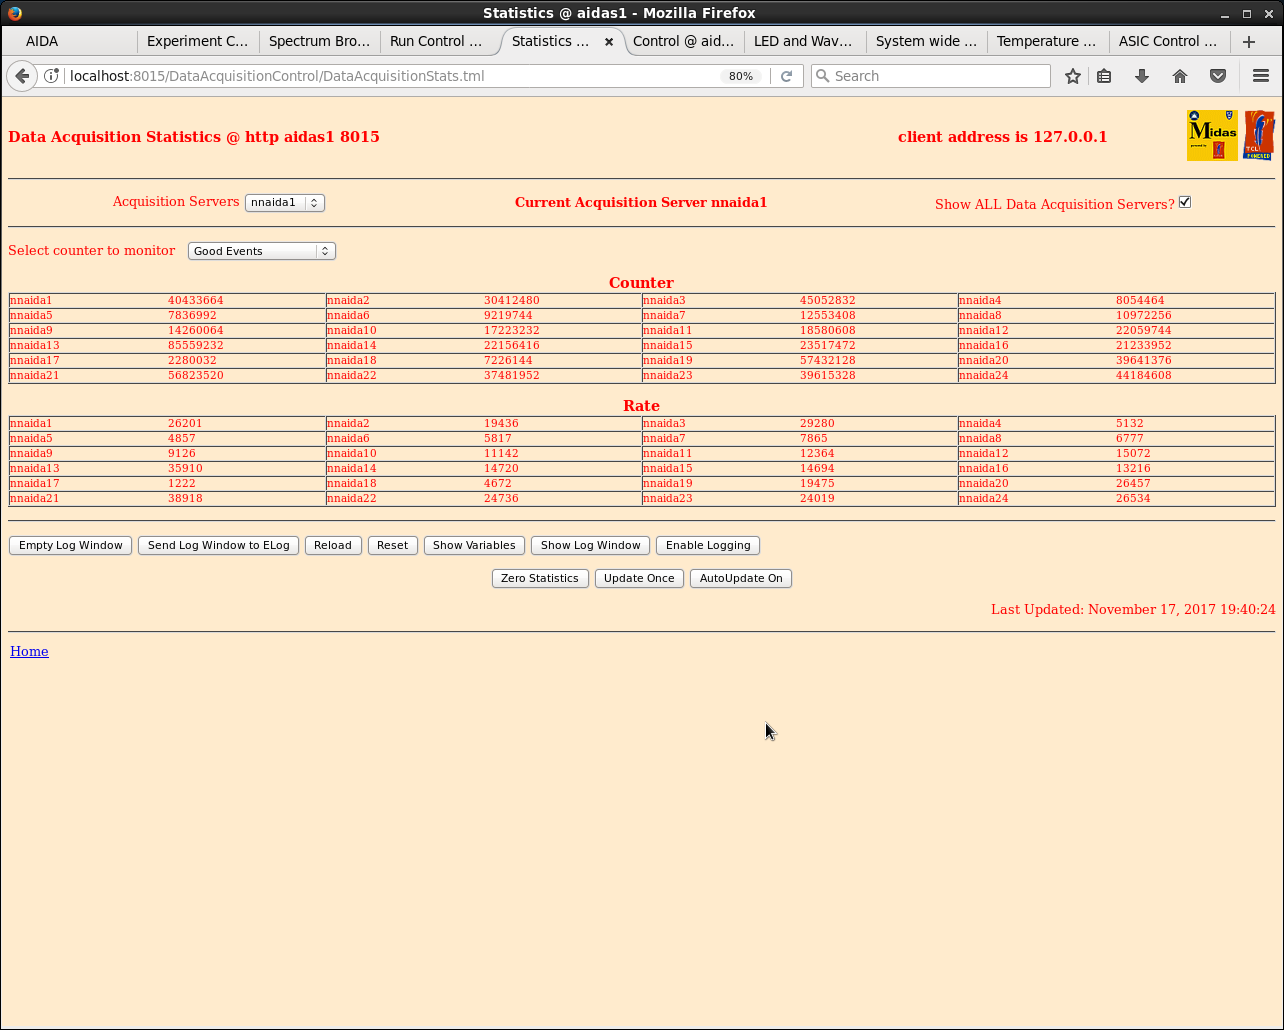The image size is (1284, 1030).
Task: Follow the Home link
Action: pos(29,651)
